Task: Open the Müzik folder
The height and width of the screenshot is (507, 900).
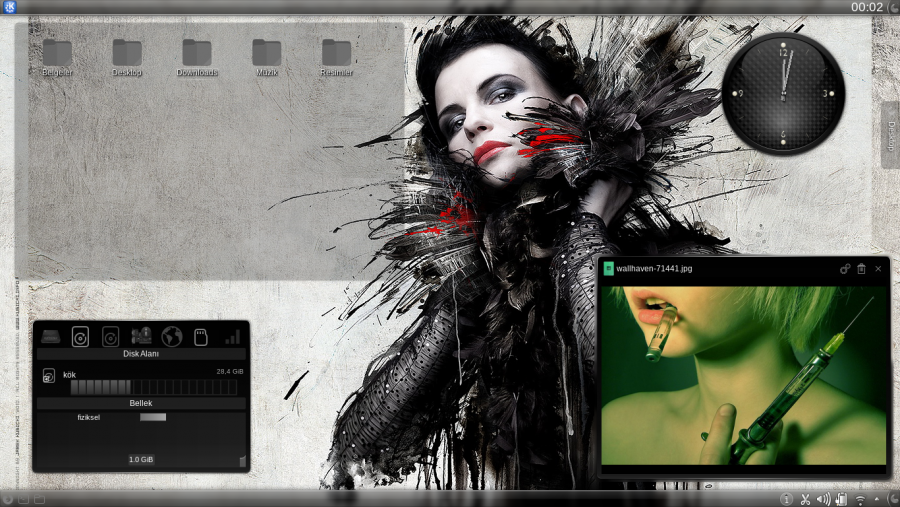Action: click(x=267, y=57)
